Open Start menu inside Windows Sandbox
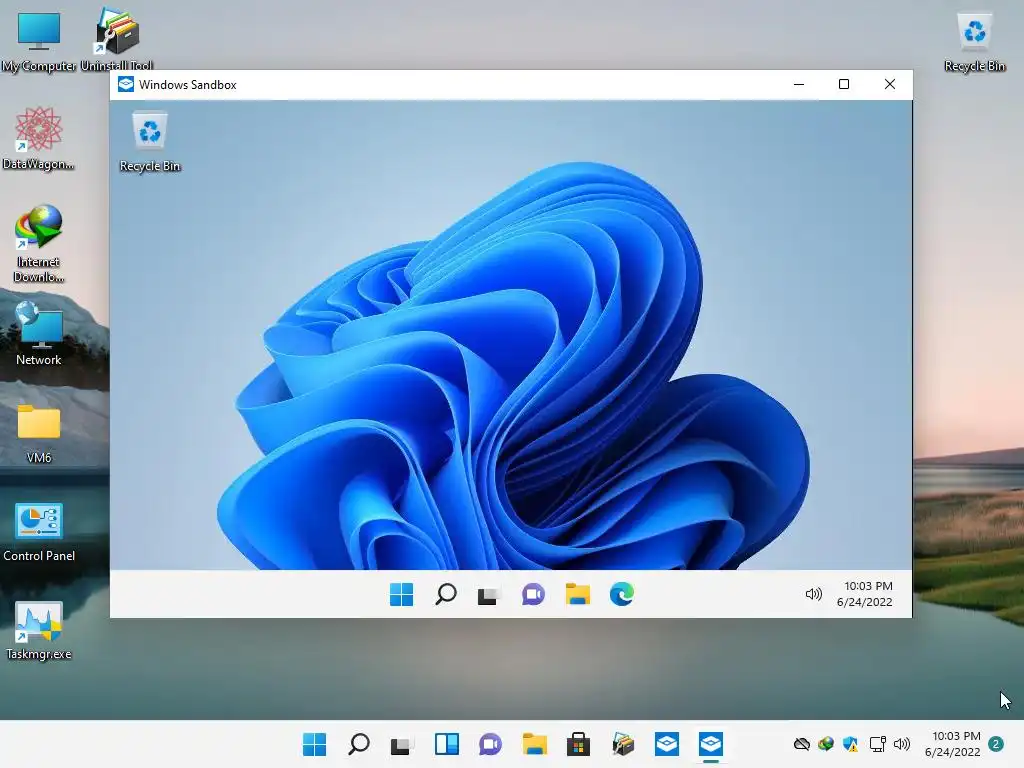Image resolution: width=1024 pixels, height=768 pixels. pos(401,594)
